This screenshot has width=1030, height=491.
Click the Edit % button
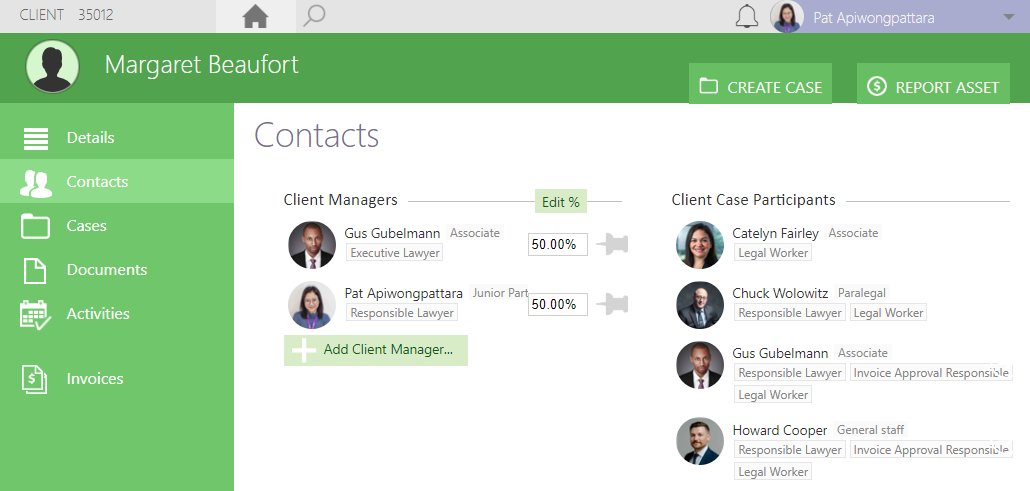(x=561, y=202)
